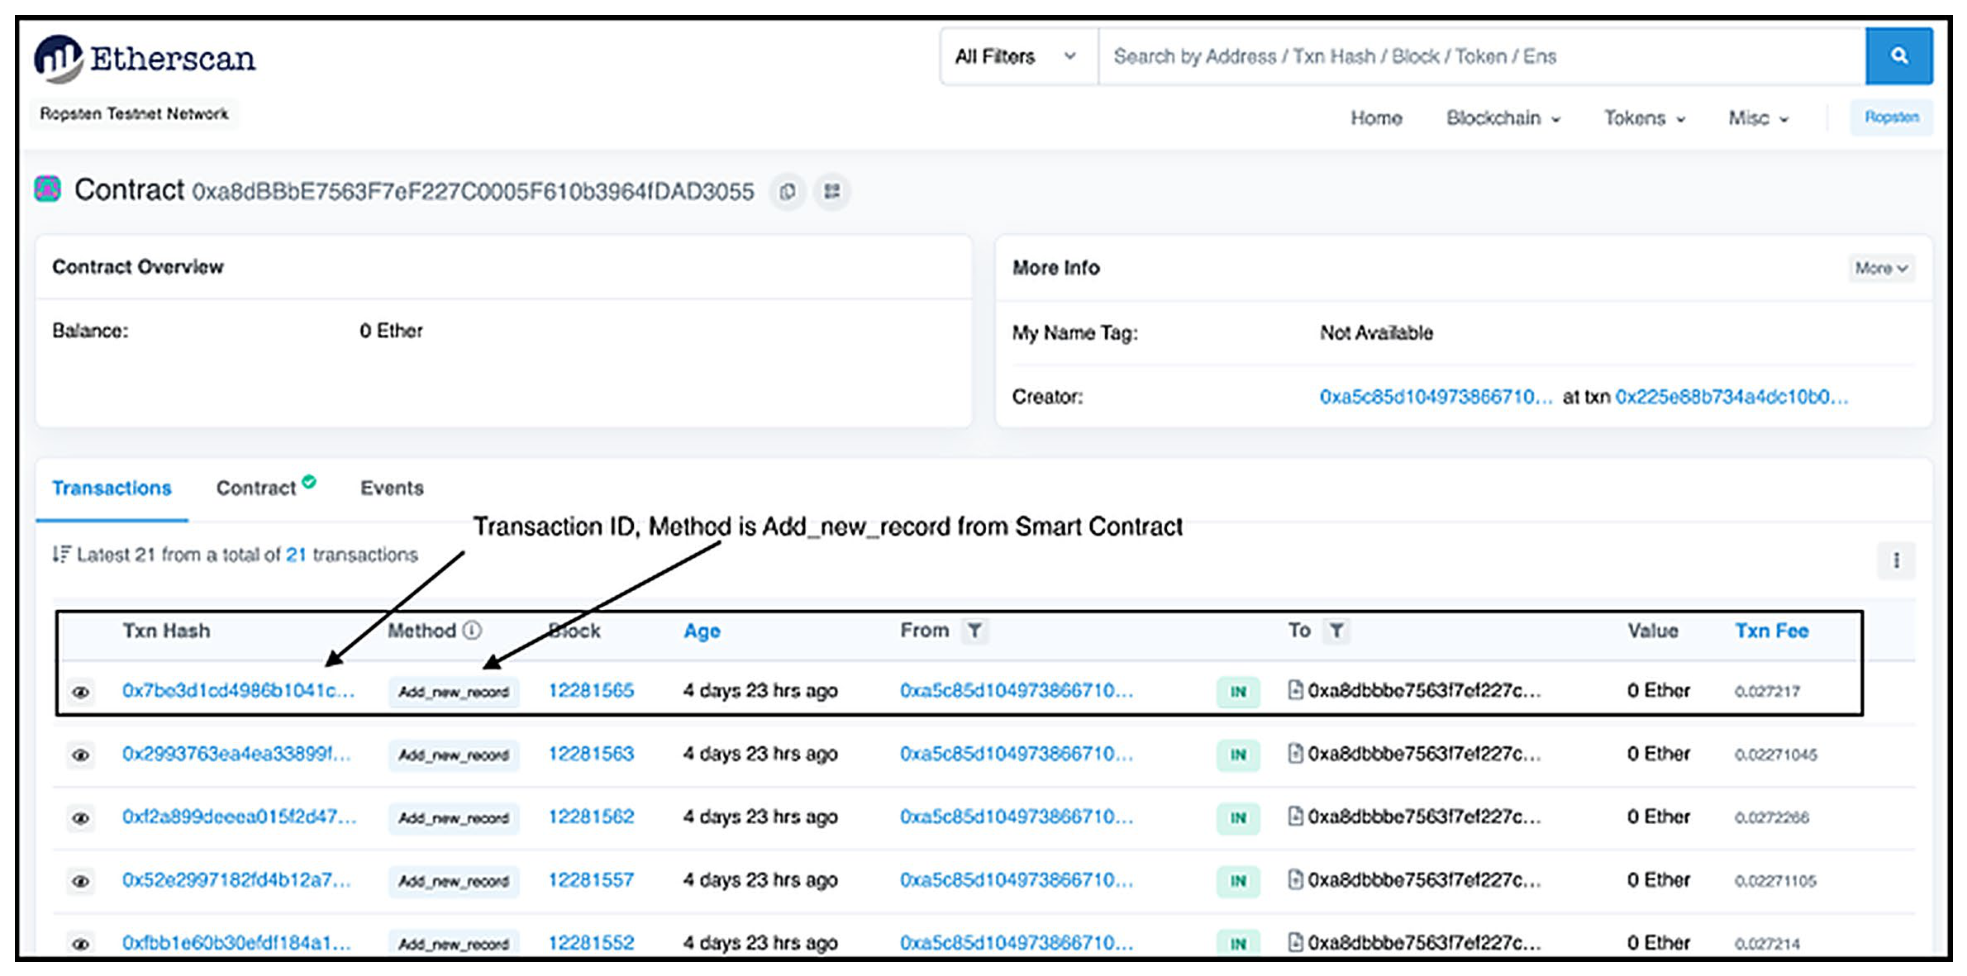The width and height of the screenshot is (1967, 976).
Task: Click the Ropsten network button
Action: [1891, 117]
